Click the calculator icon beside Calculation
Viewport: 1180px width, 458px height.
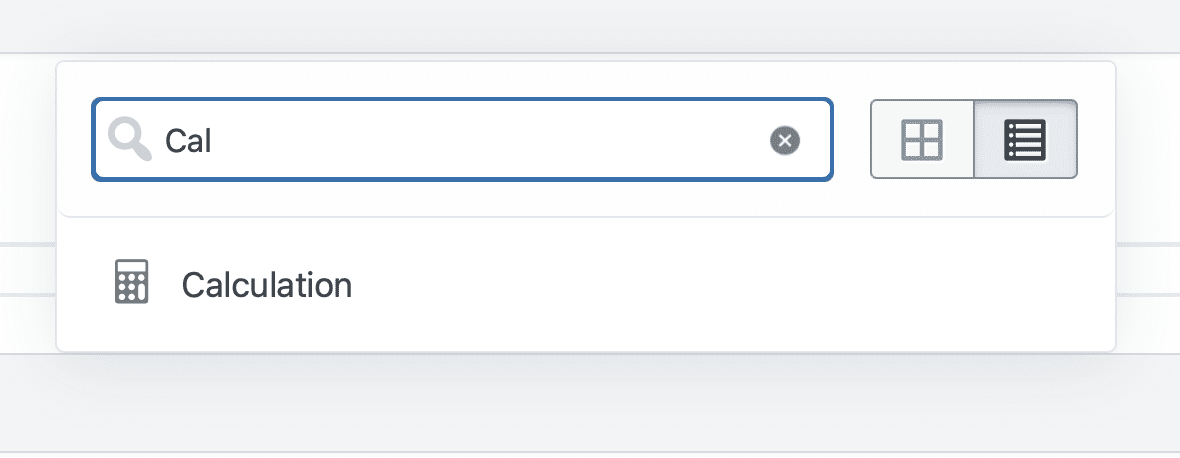[132, 283]
